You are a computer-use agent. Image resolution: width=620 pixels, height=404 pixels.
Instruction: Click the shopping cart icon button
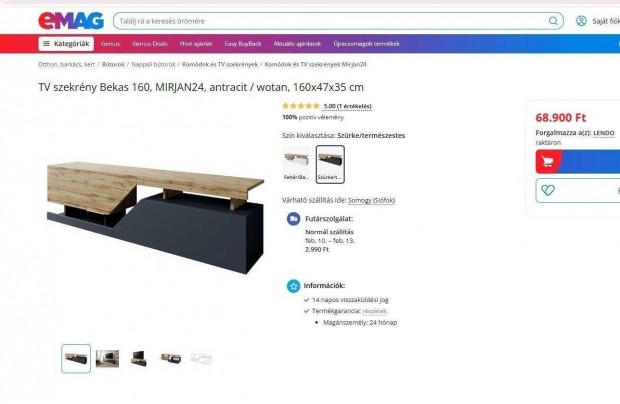(x=548, y=162)
